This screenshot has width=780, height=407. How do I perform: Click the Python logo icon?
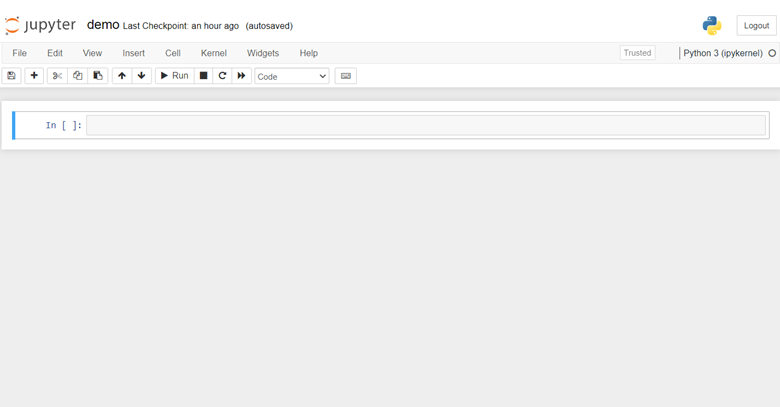pyautogui.click(x=712, y=25)
